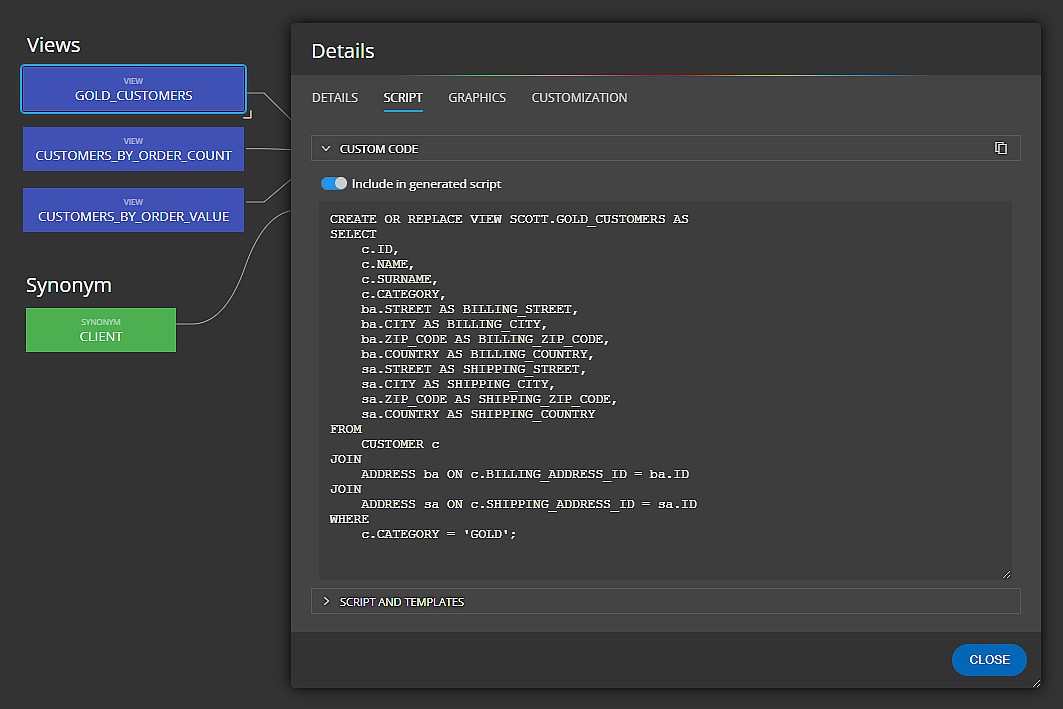Go to the CUSTOMIZATION tab
Screen dimensions: 1063x709
[579, 97]
